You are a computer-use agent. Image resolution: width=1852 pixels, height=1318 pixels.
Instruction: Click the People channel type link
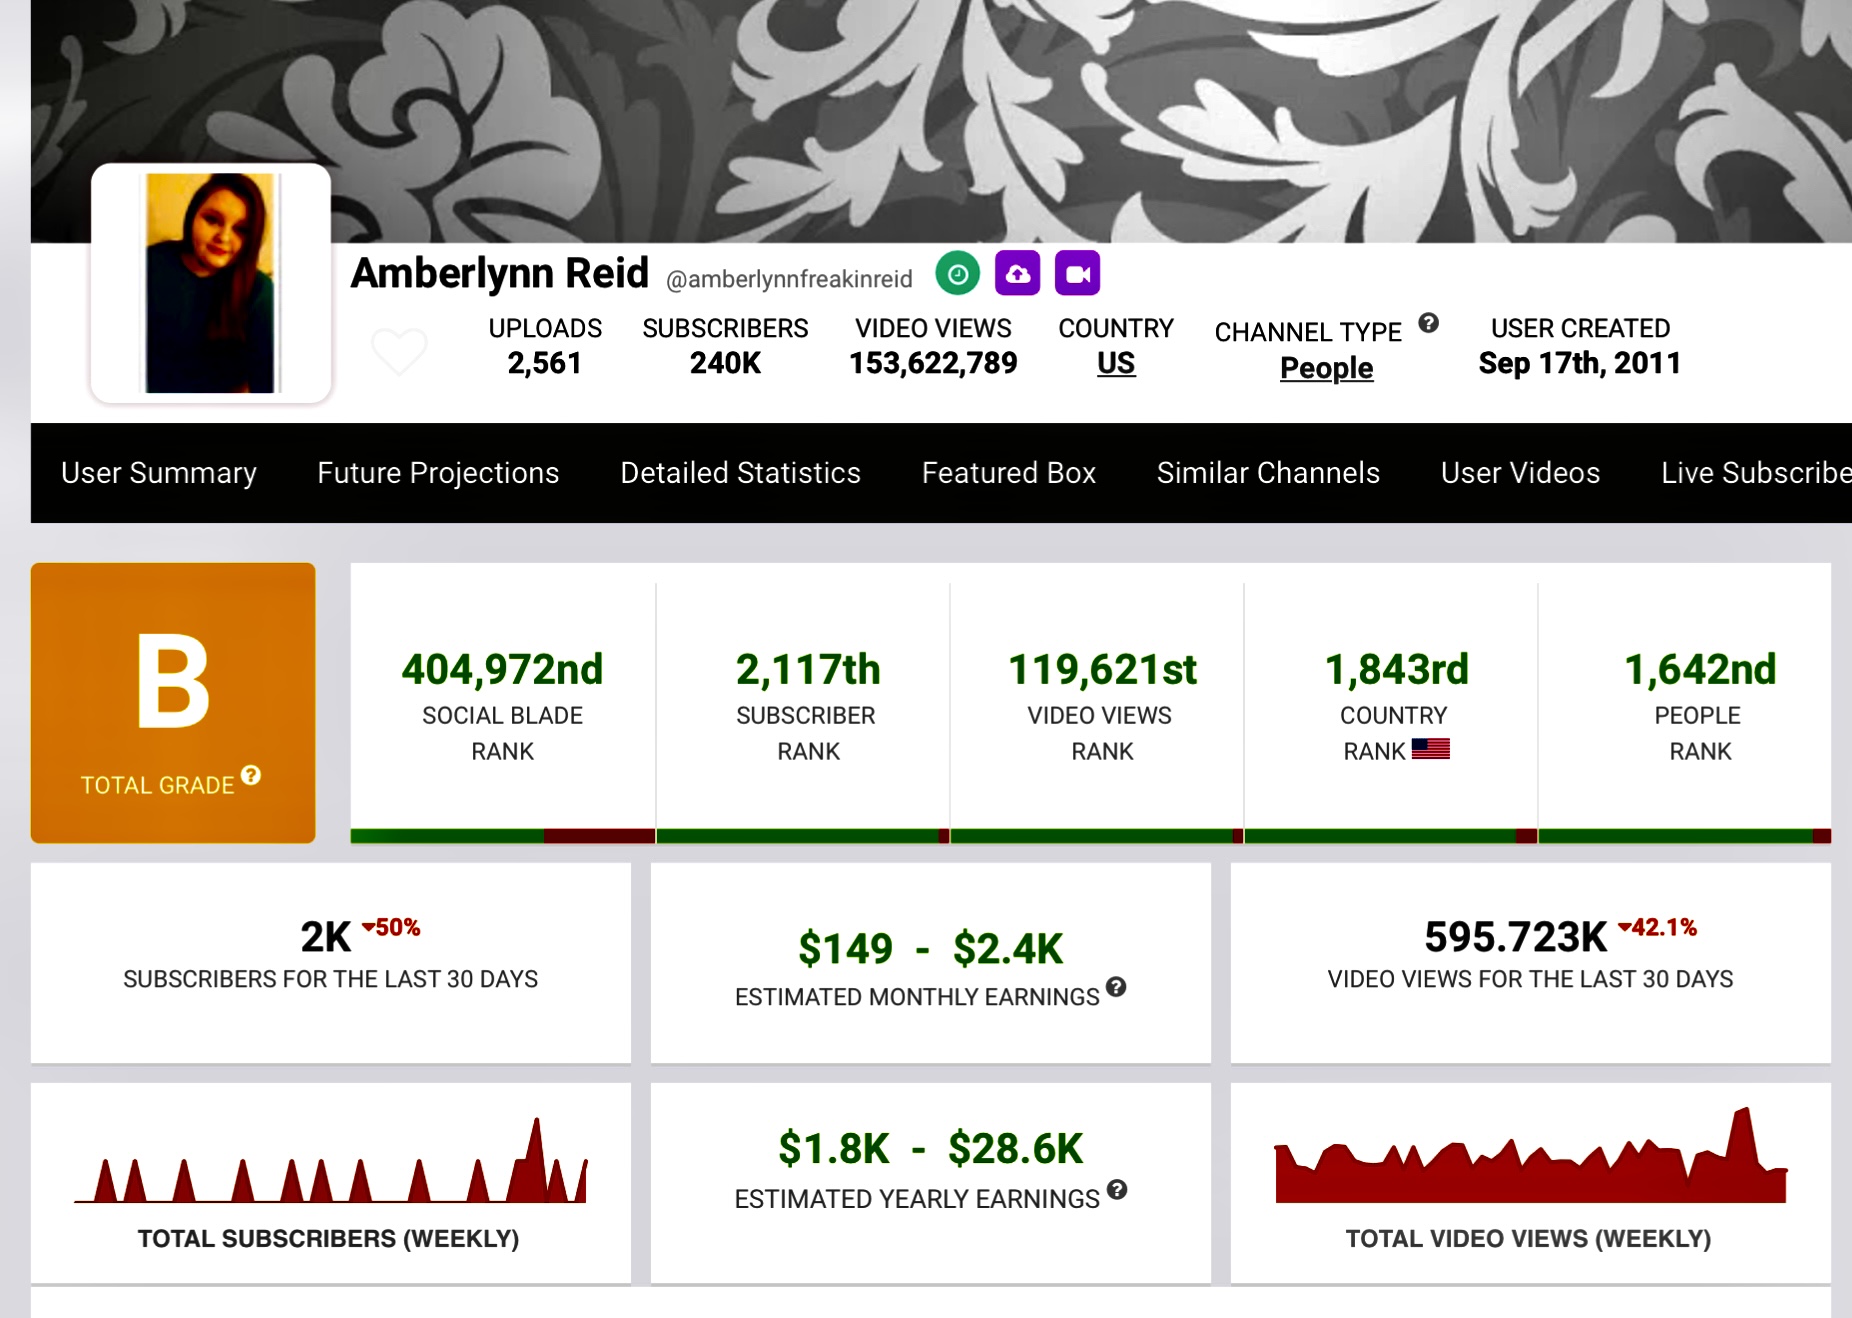coord(1326,368)
